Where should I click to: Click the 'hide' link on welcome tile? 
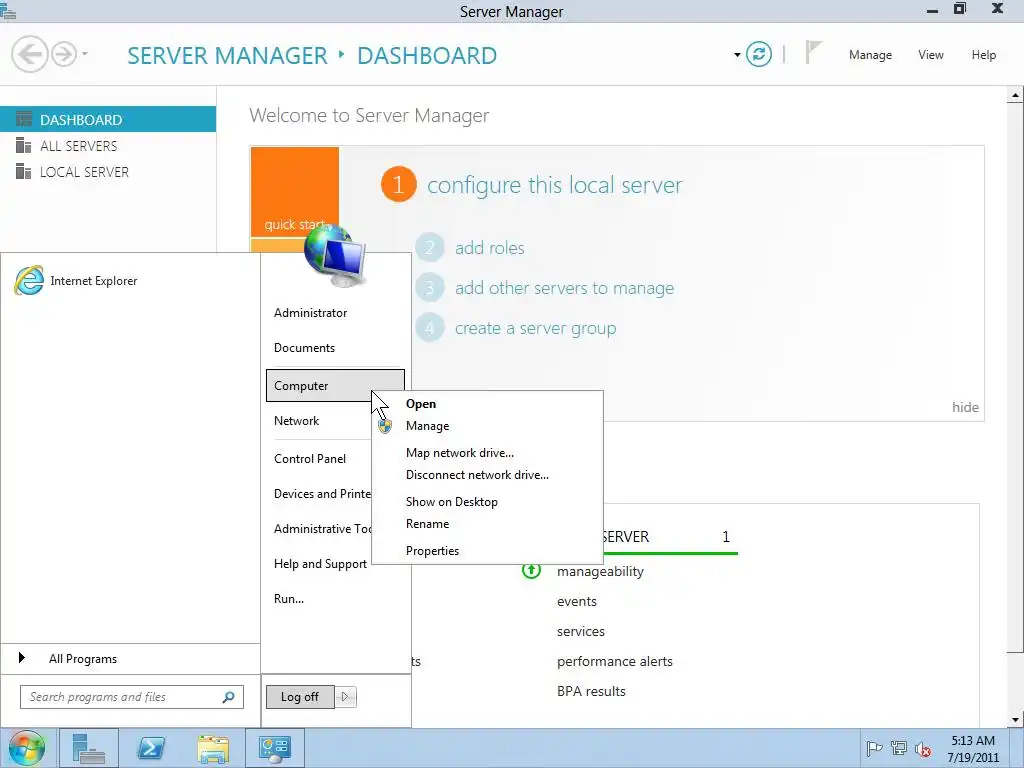965,408
